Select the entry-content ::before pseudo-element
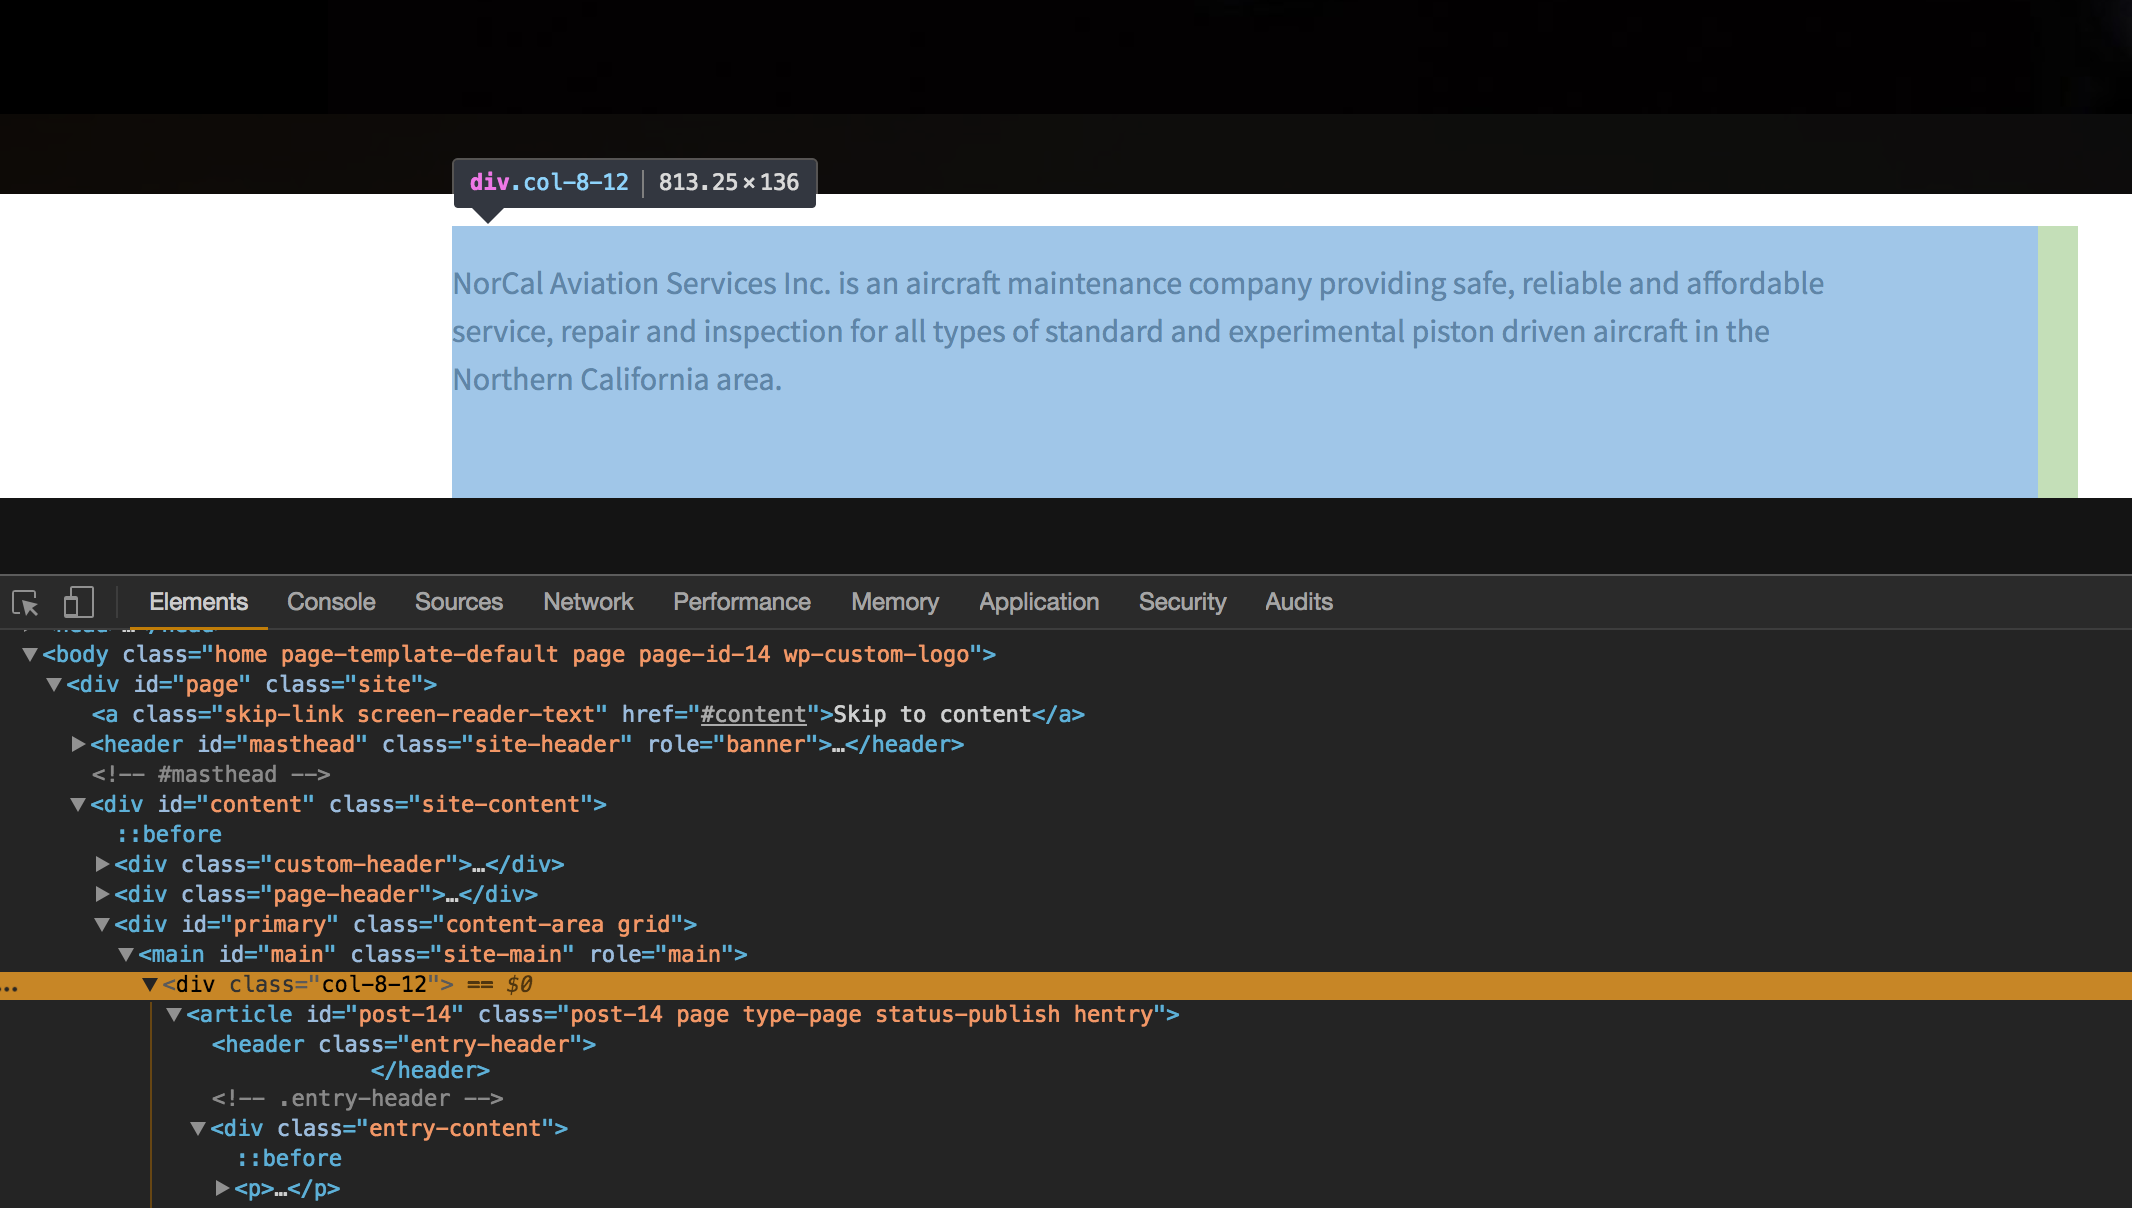 tap(289, 1158)
